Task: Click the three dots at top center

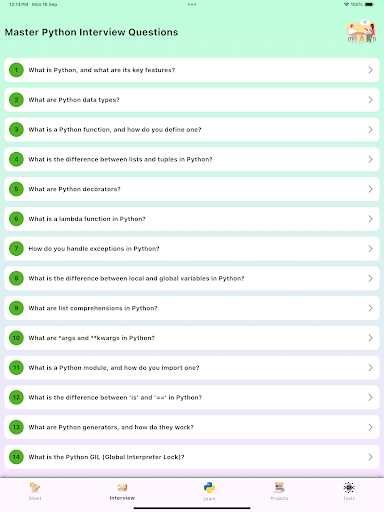Action: (192, 4)
